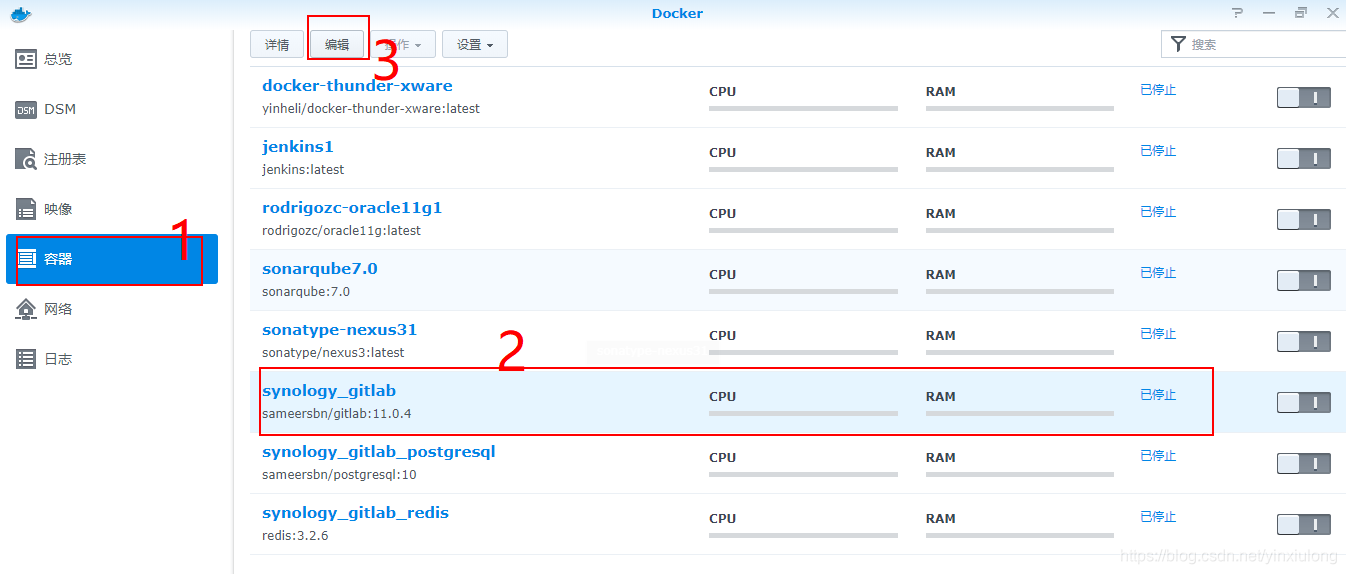
Task: Click synology_gitlab_postgresql container name
Action: (379, 452)
